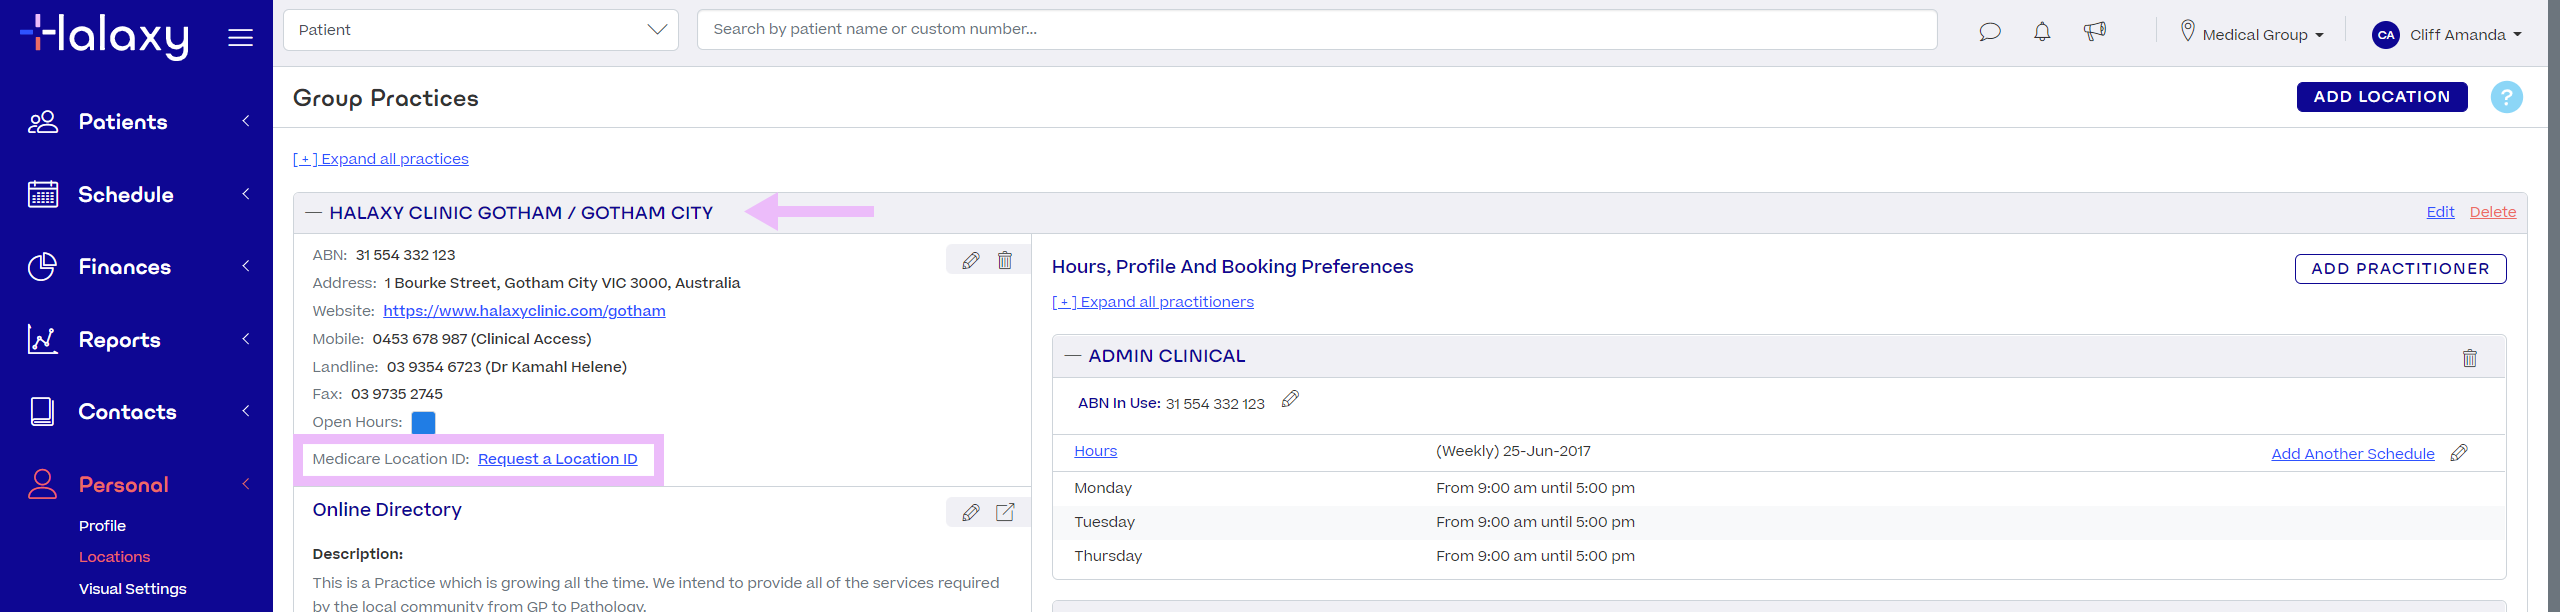Open the Patient search type dropdown
Image resolution: width=2560 pixels, height=612 pixels.
481,30
